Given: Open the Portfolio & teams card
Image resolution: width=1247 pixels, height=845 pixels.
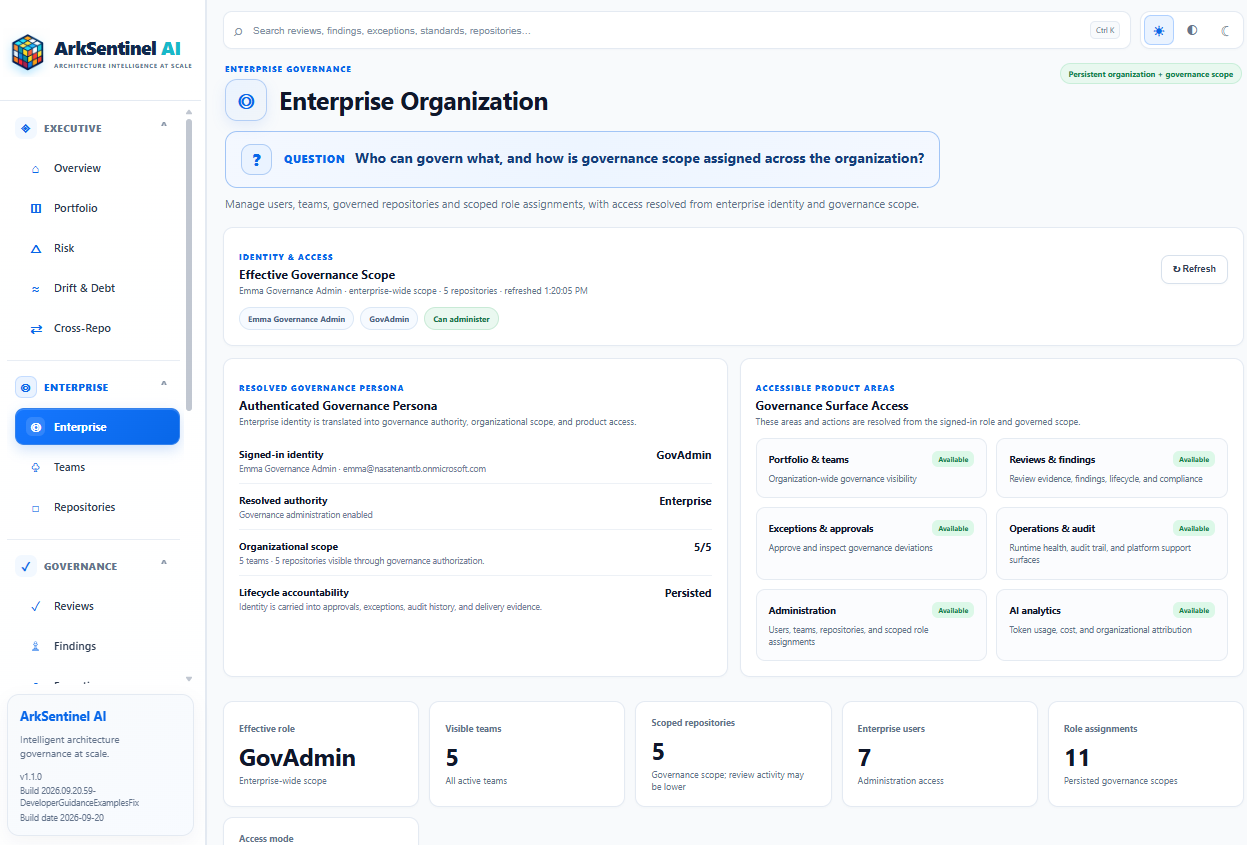Looking at the screenshot, I should click(x=871, y=468).
